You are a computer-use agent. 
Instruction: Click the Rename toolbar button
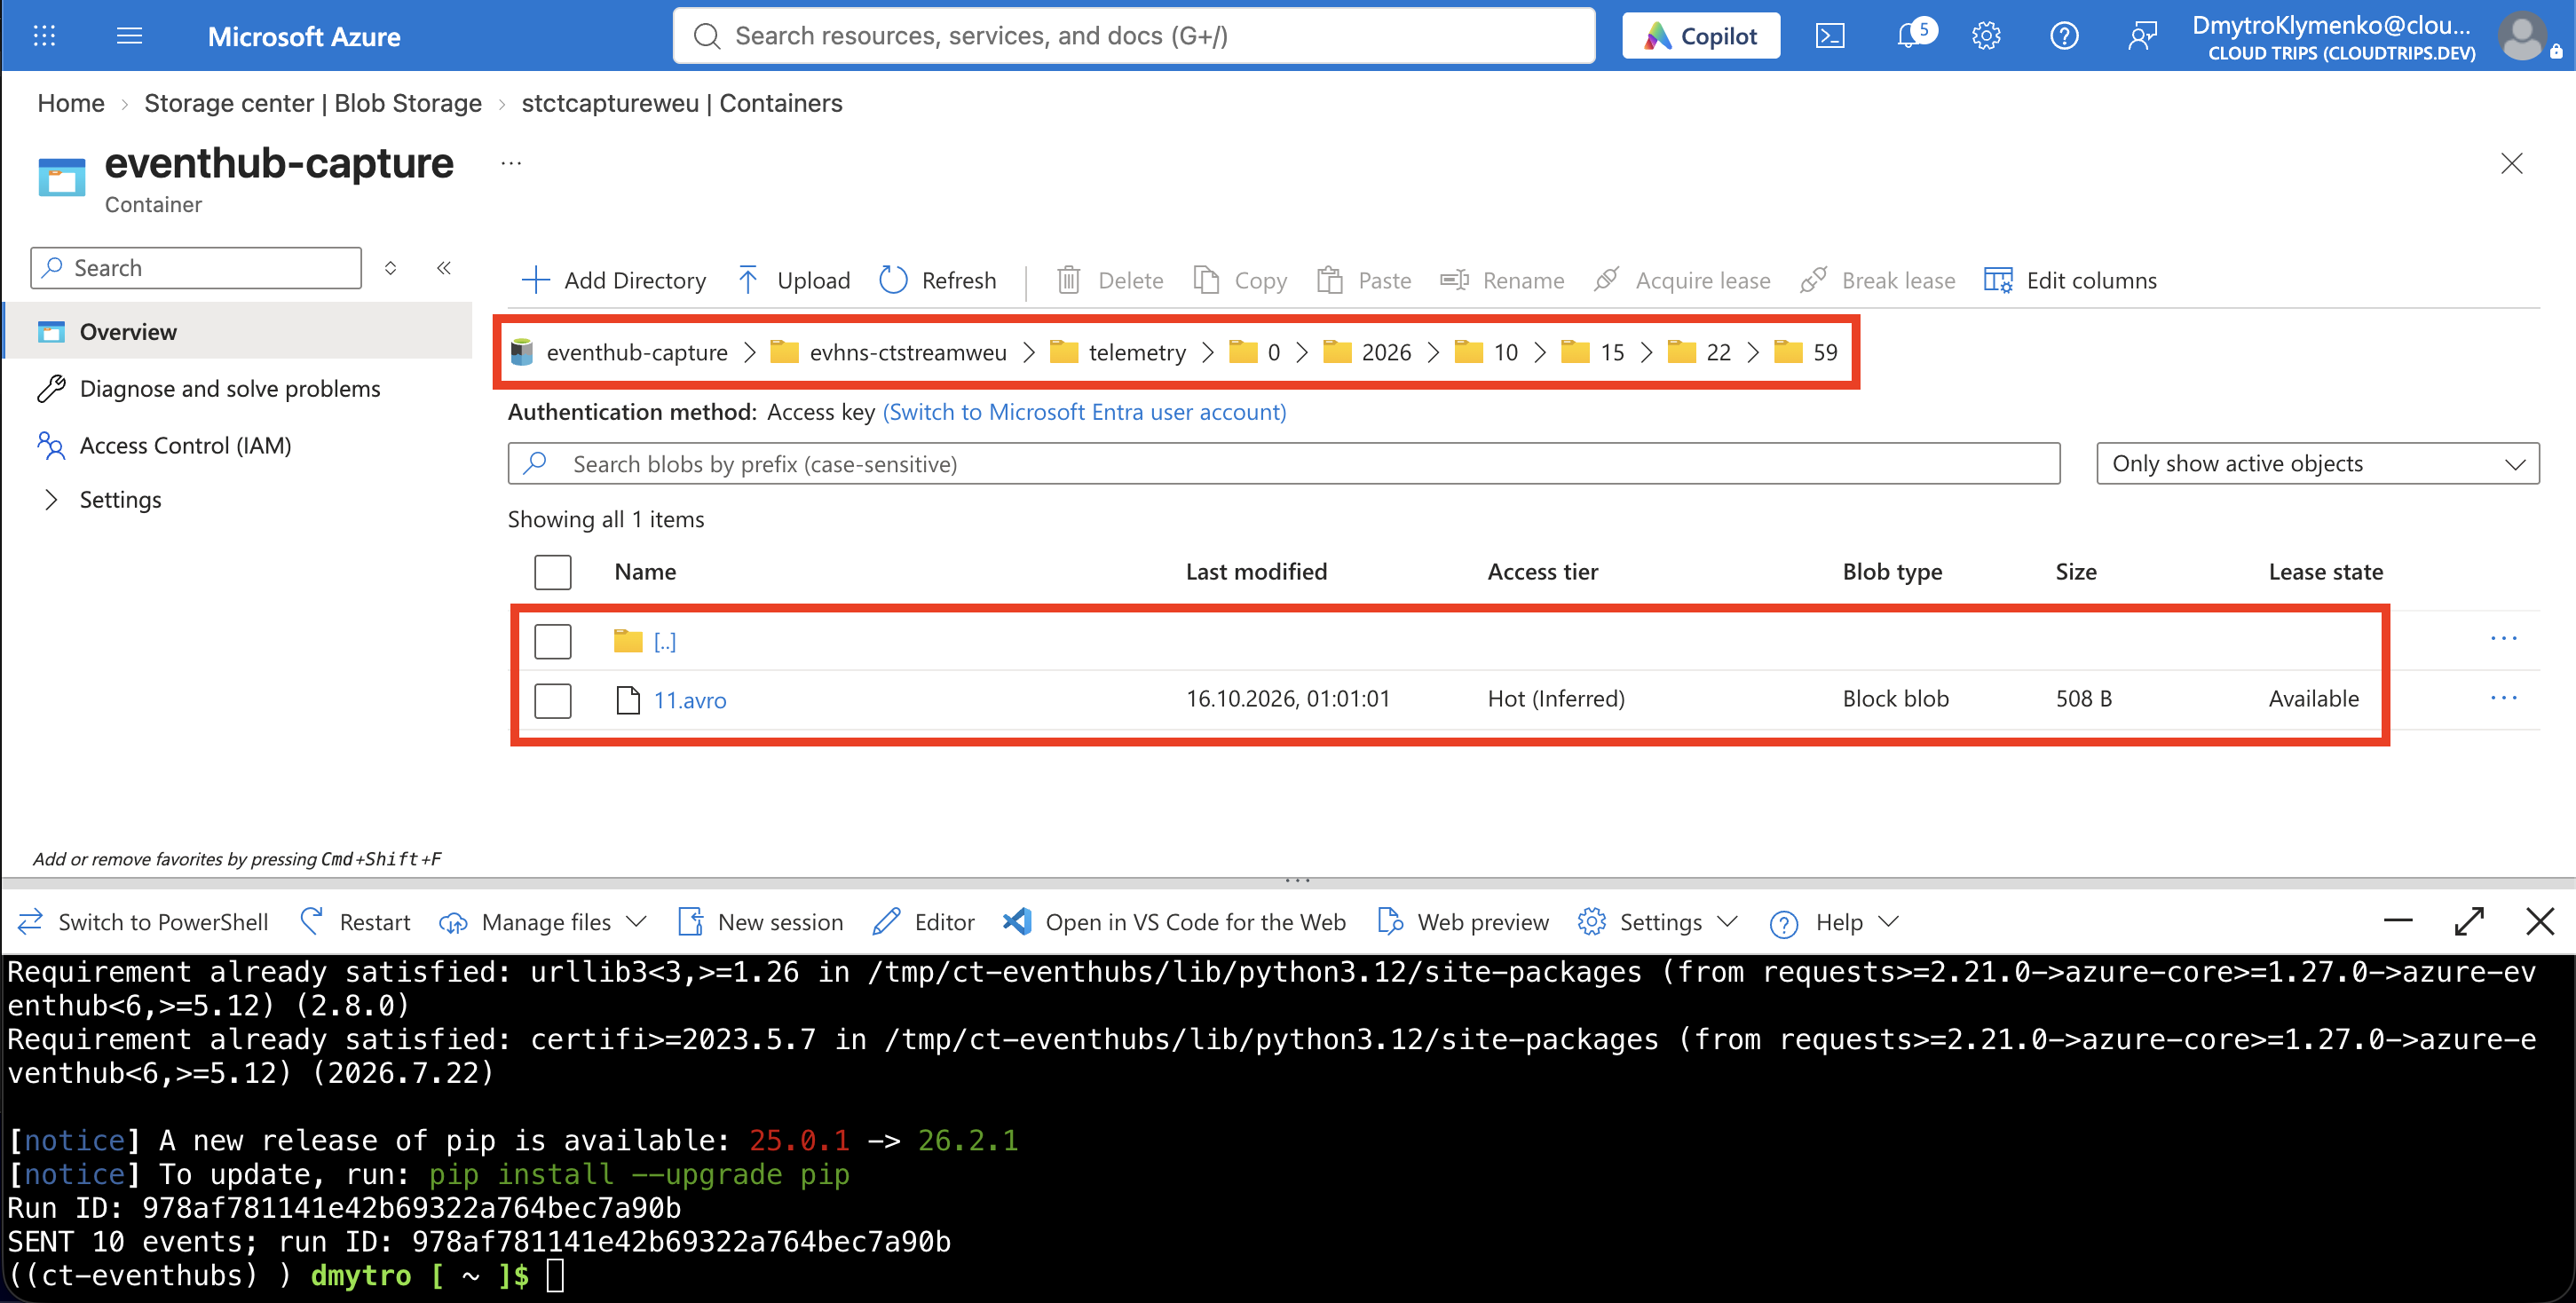[x=1502, y=280]
